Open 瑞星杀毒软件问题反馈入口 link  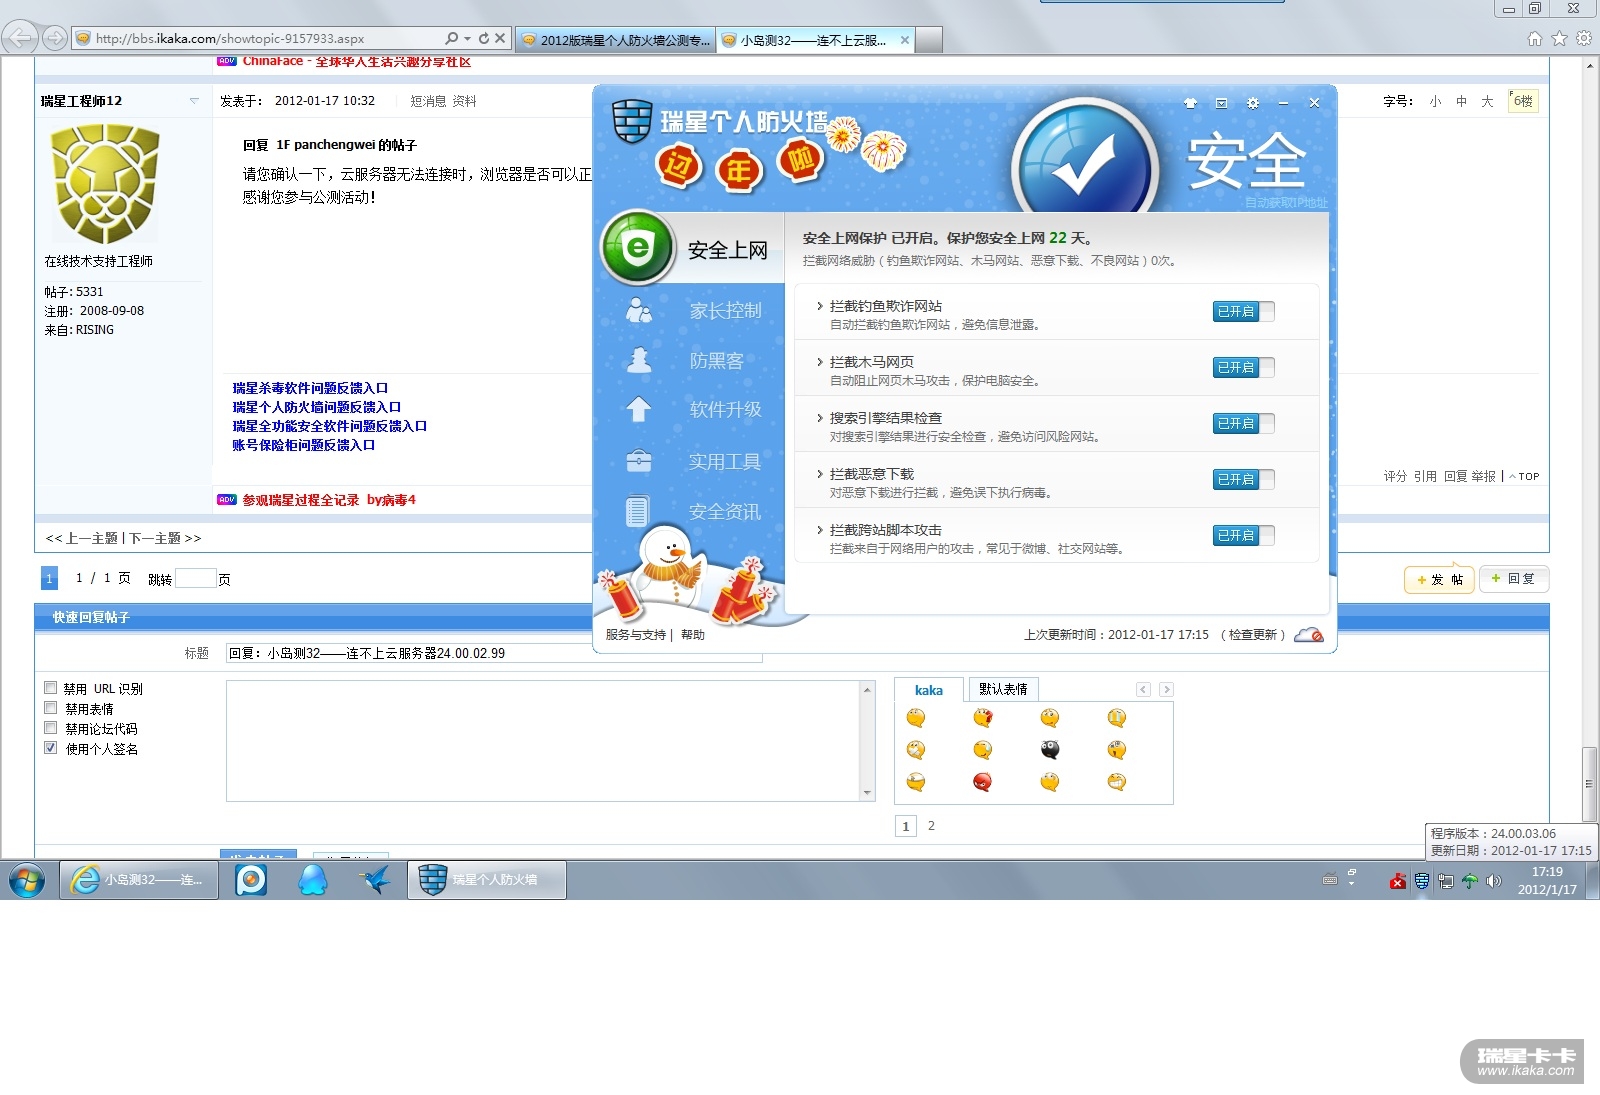(x=310, y=388)
